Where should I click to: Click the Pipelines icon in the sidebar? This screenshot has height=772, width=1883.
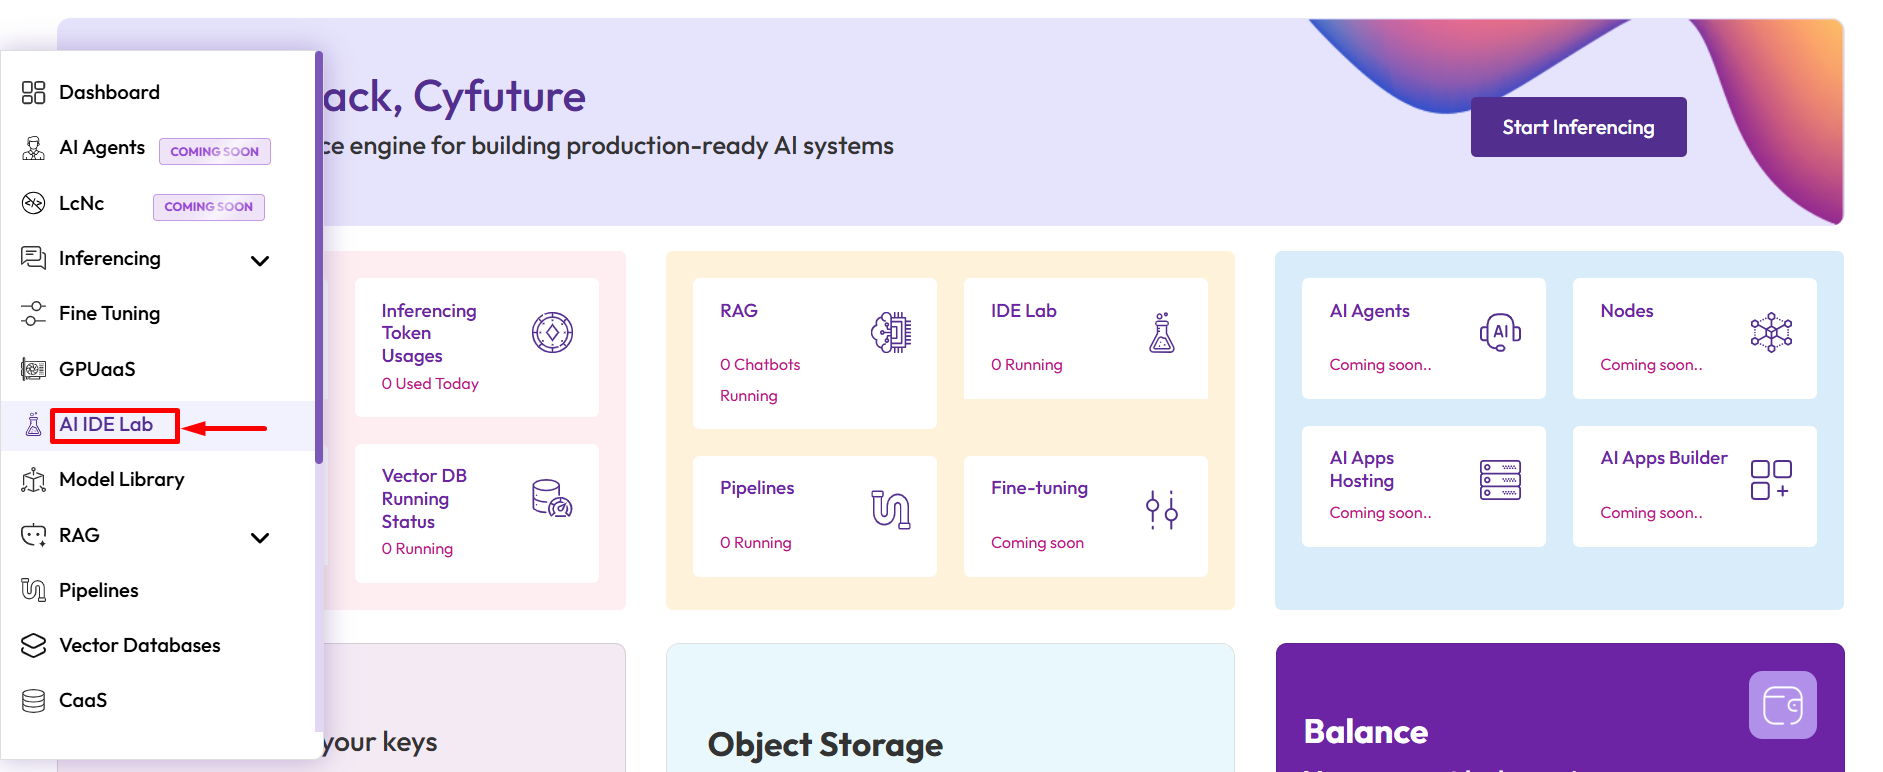click(33, 590)
